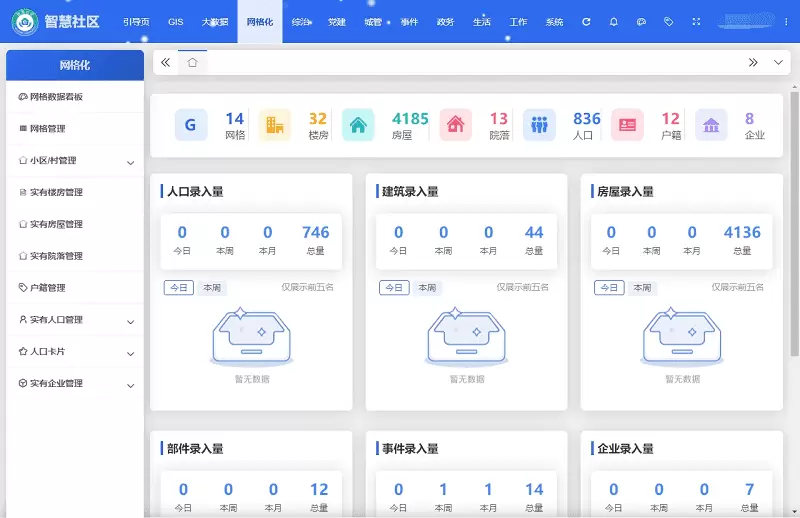
Task: Open 户籍管理 in the sidebar
Action: tap(47, 288)
